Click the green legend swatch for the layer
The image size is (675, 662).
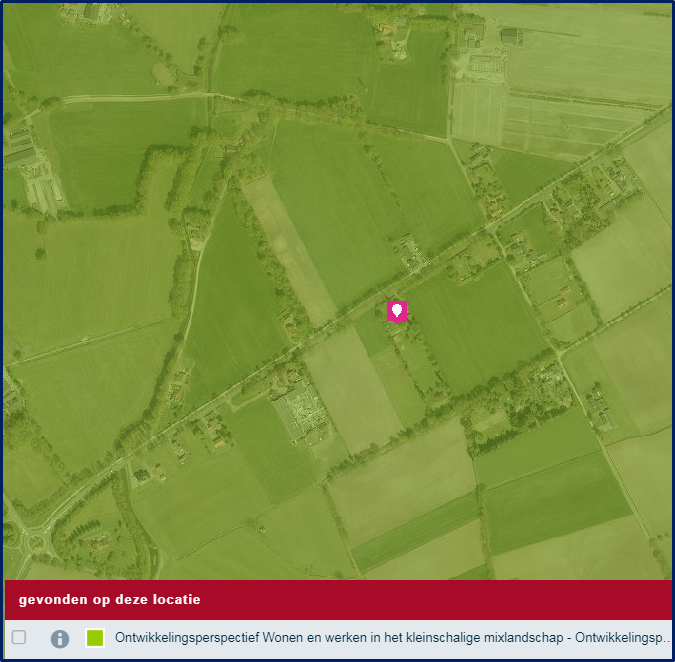(x=95, y=638)
